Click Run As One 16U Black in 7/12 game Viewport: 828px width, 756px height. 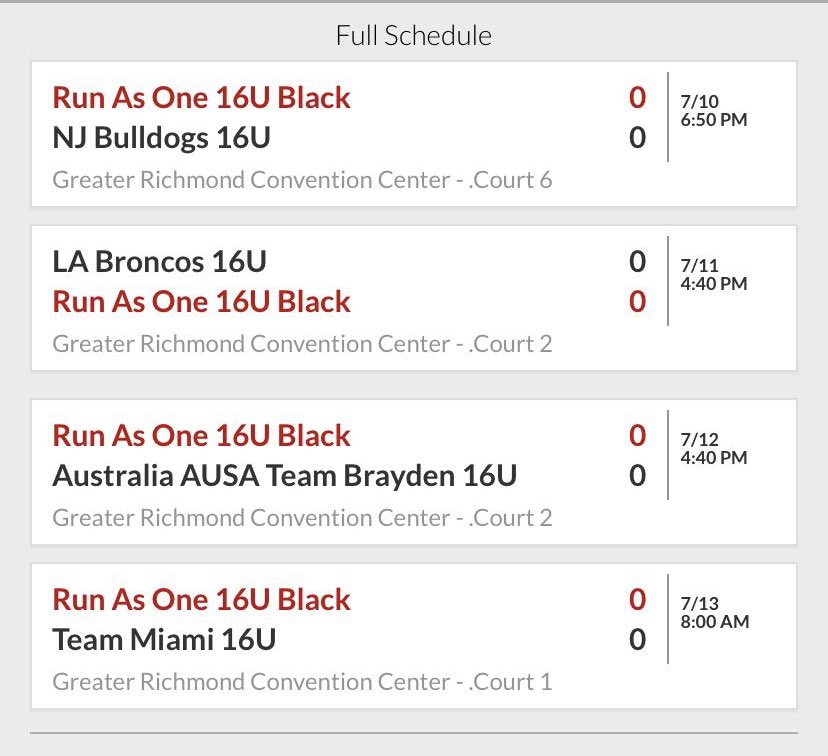(201, 436)
